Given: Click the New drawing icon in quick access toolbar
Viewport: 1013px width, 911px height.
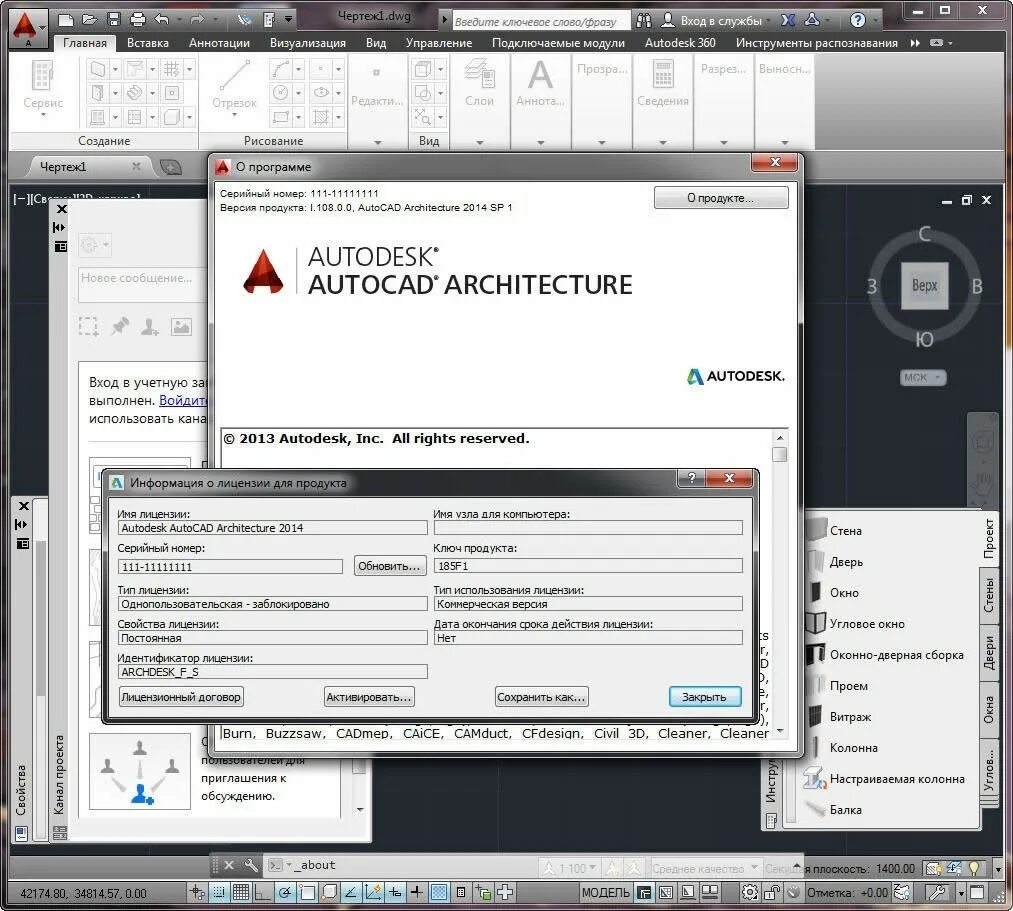Looking at the screenshot, I should click(65, 20).
